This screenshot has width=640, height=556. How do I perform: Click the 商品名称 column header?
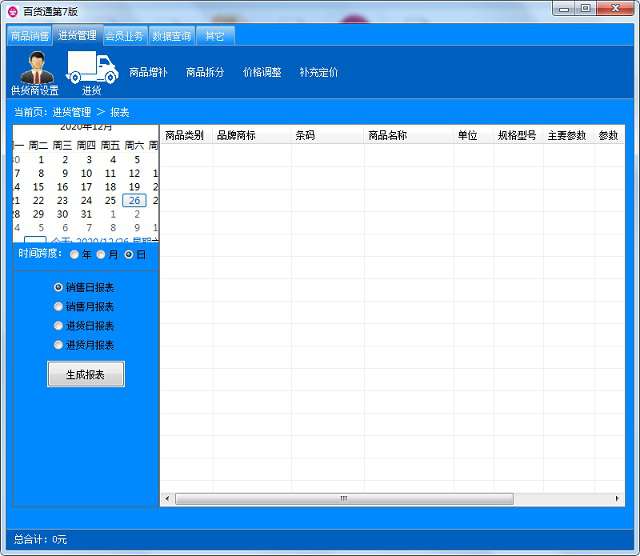pyautogui.click(x=388, y=135)
